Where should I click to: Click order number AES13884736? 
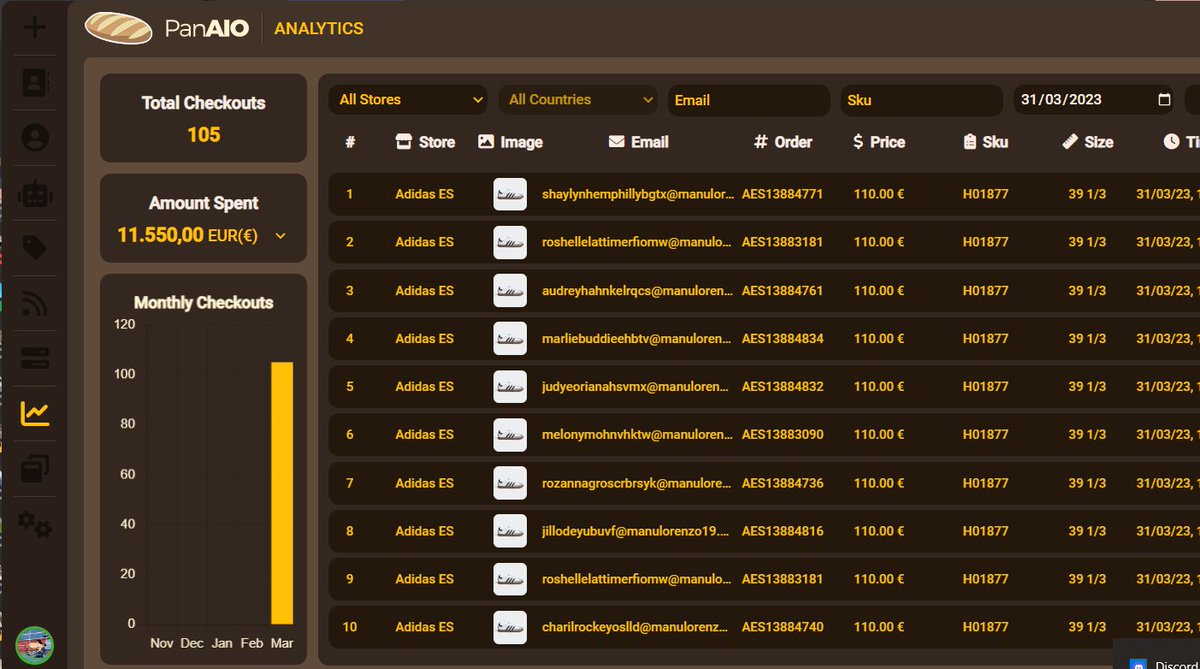coord(783,483)
